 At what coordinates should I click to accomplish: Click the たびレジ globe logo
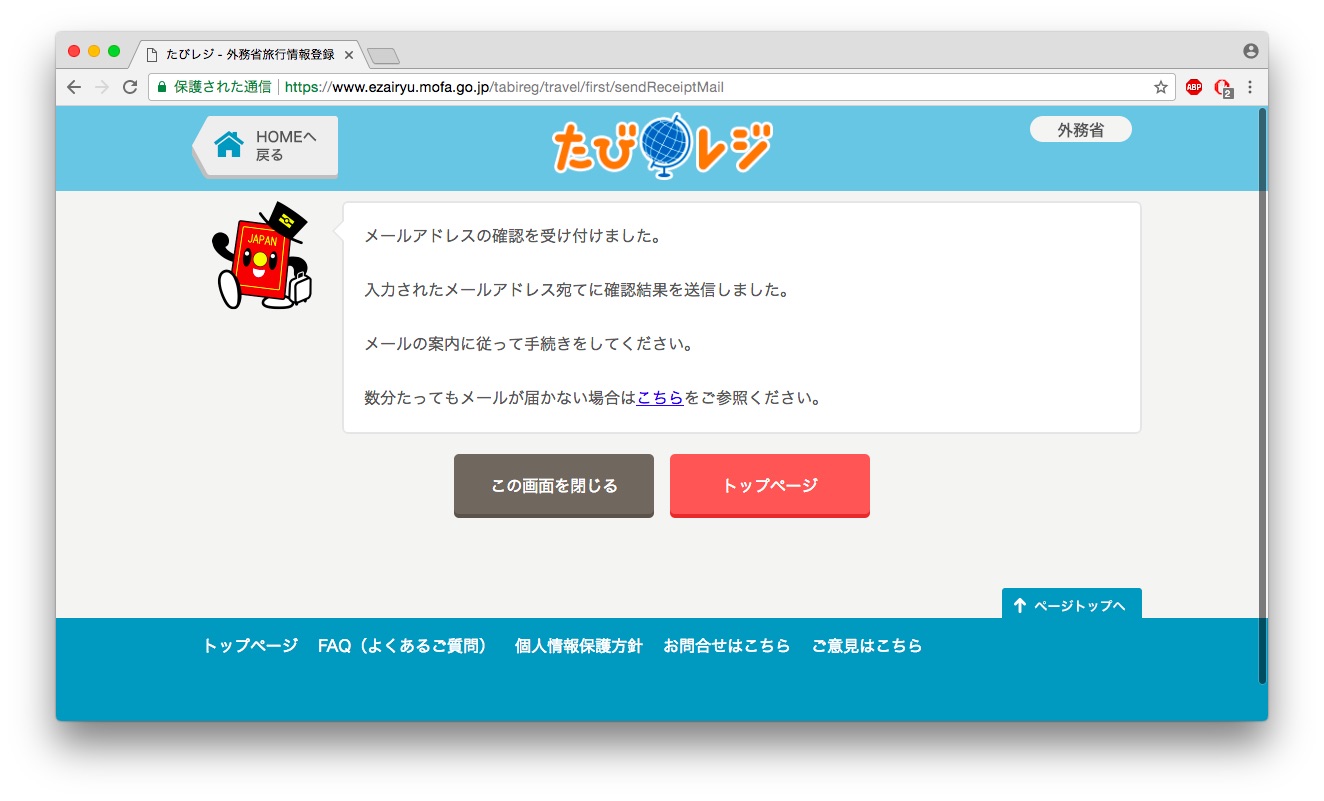[661, 148]
